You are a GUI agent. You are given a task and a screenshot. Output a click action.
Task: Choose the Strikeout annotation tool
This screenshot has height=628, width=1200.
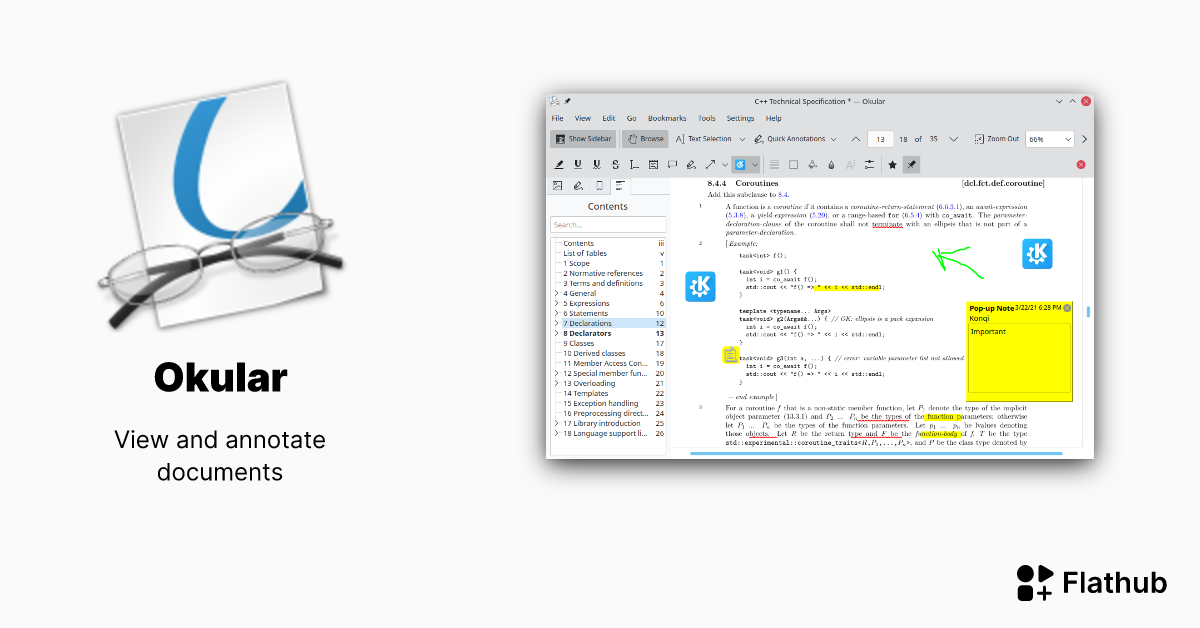pyautogui.click(x=615, y=164)
